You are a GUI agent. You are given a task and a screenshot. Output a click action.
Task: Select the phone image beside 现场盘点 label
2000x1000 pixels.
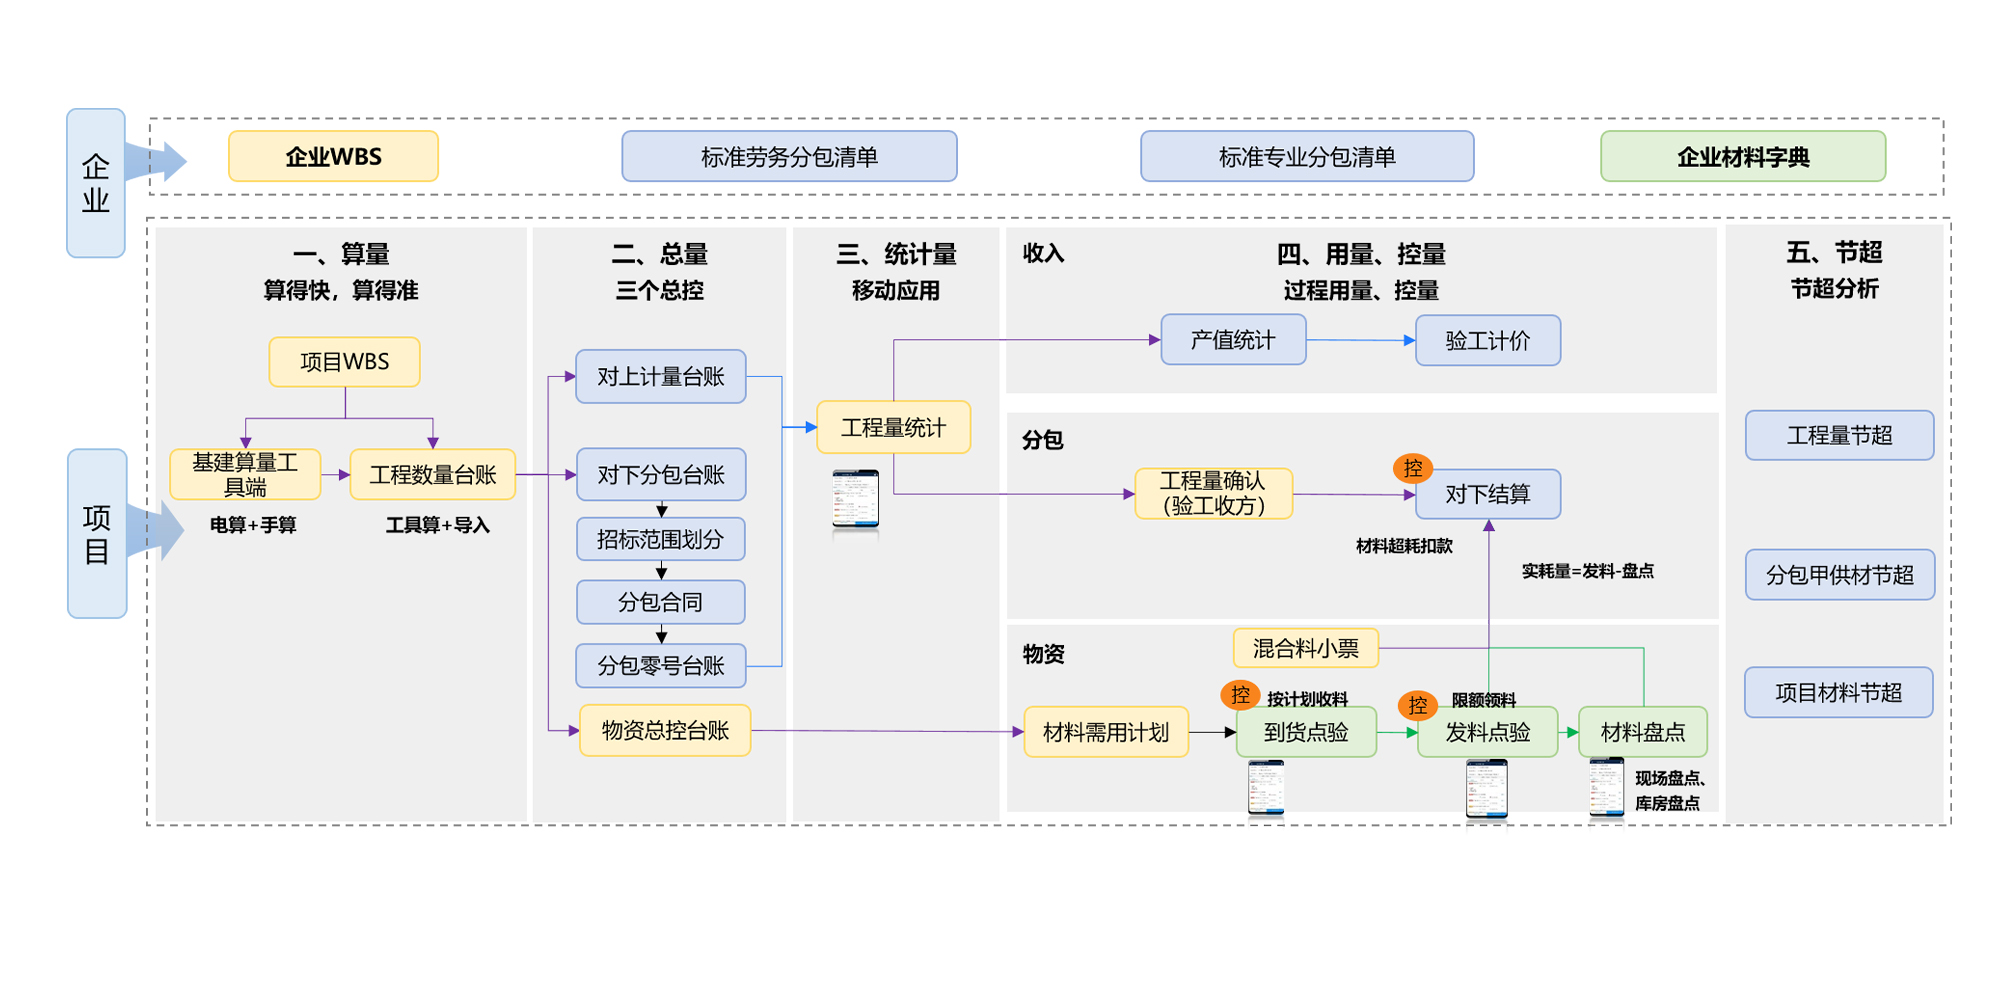click(x=1606, y=788)
